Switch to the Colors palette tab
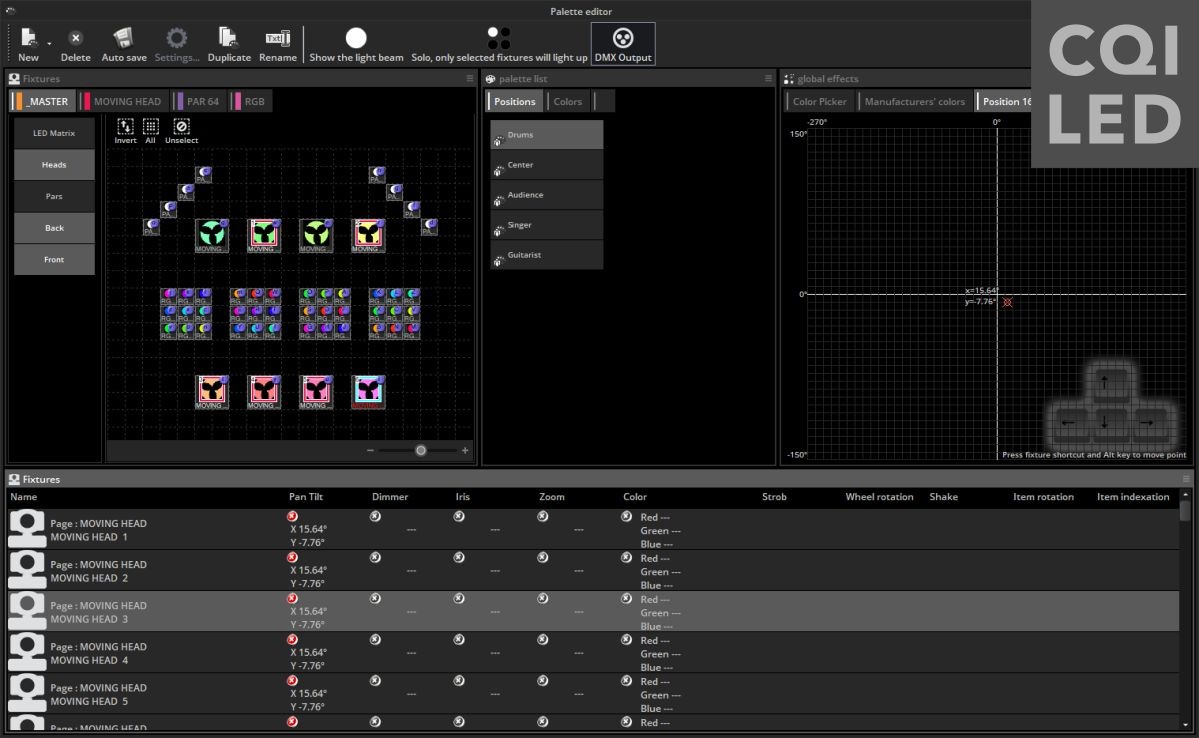This screenshot has width=1199, height=738. click(x=567, y=101)
